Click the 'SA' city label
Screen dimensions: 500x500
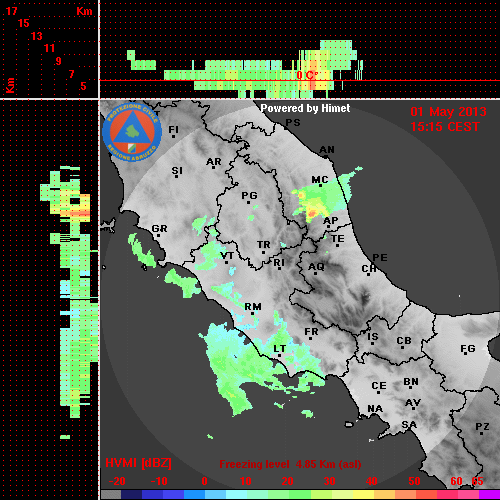tap(409, 425)
